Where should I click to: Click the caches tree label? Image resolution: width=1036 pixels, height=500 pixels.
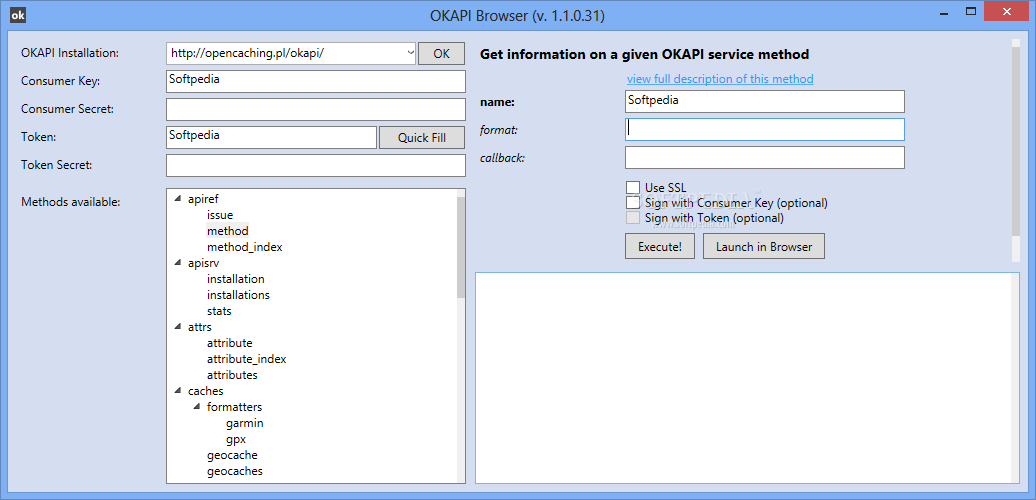205,391
